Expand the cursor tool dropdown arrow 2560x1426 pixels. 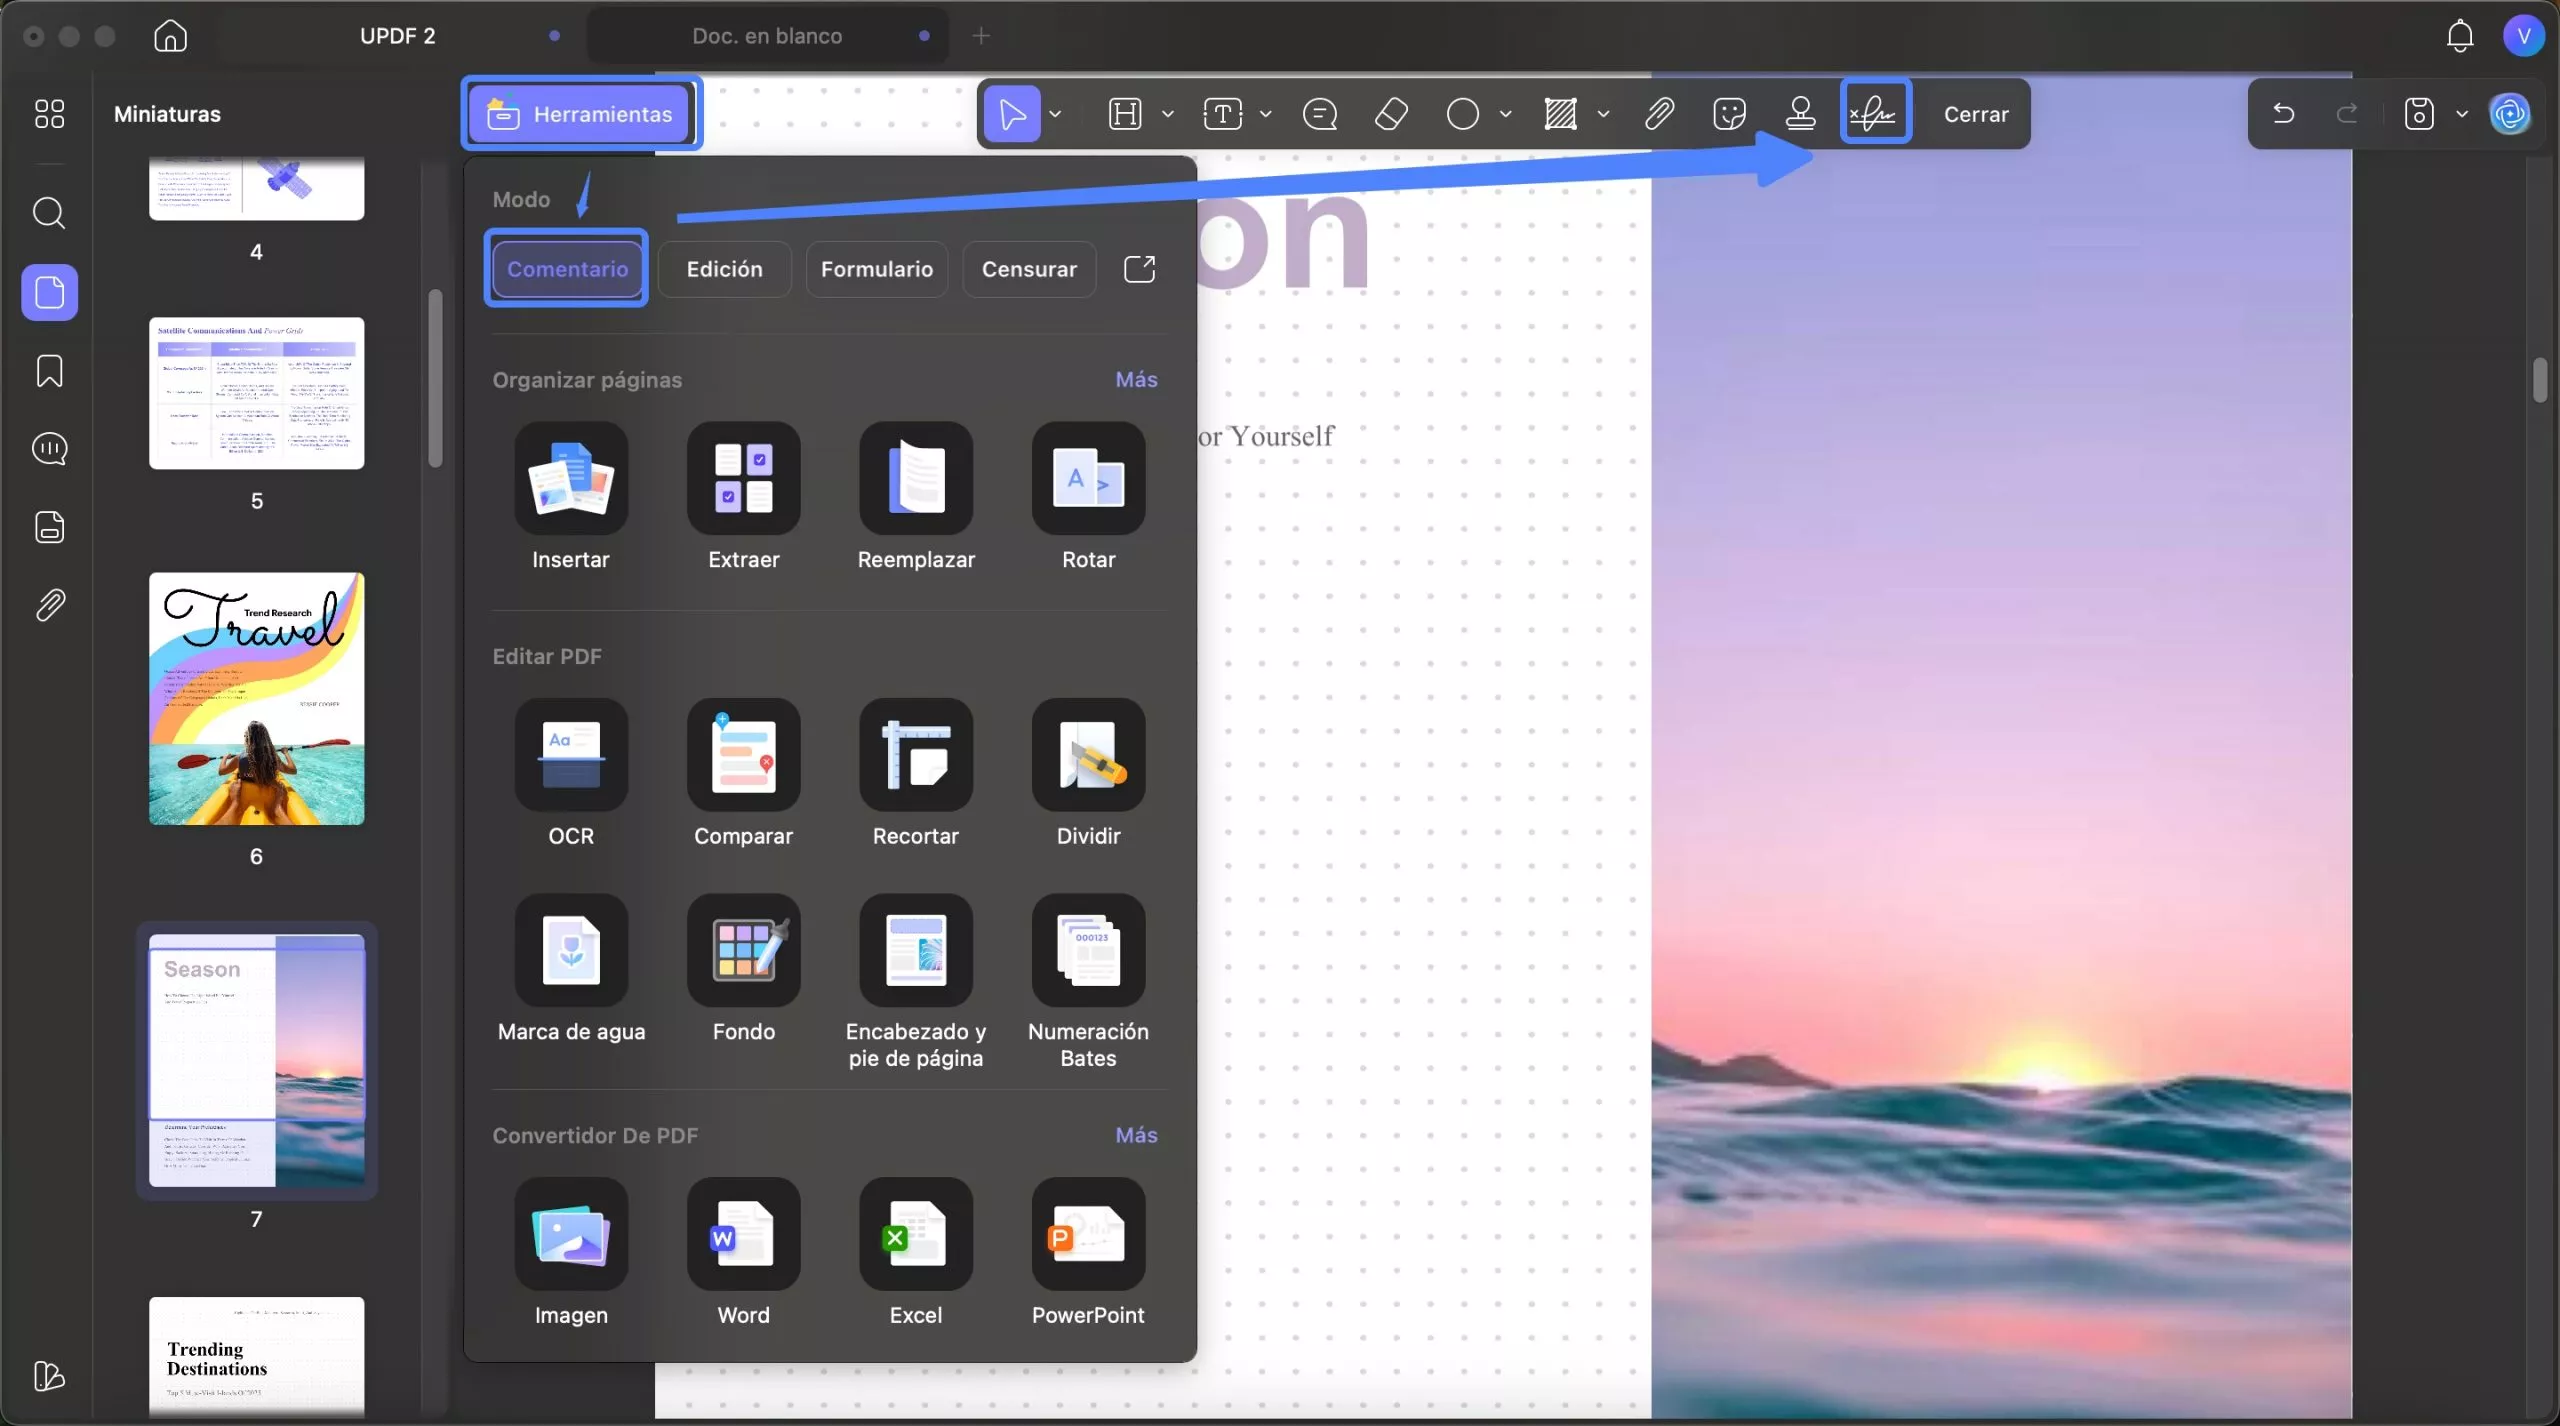(x=1055, y=114)
